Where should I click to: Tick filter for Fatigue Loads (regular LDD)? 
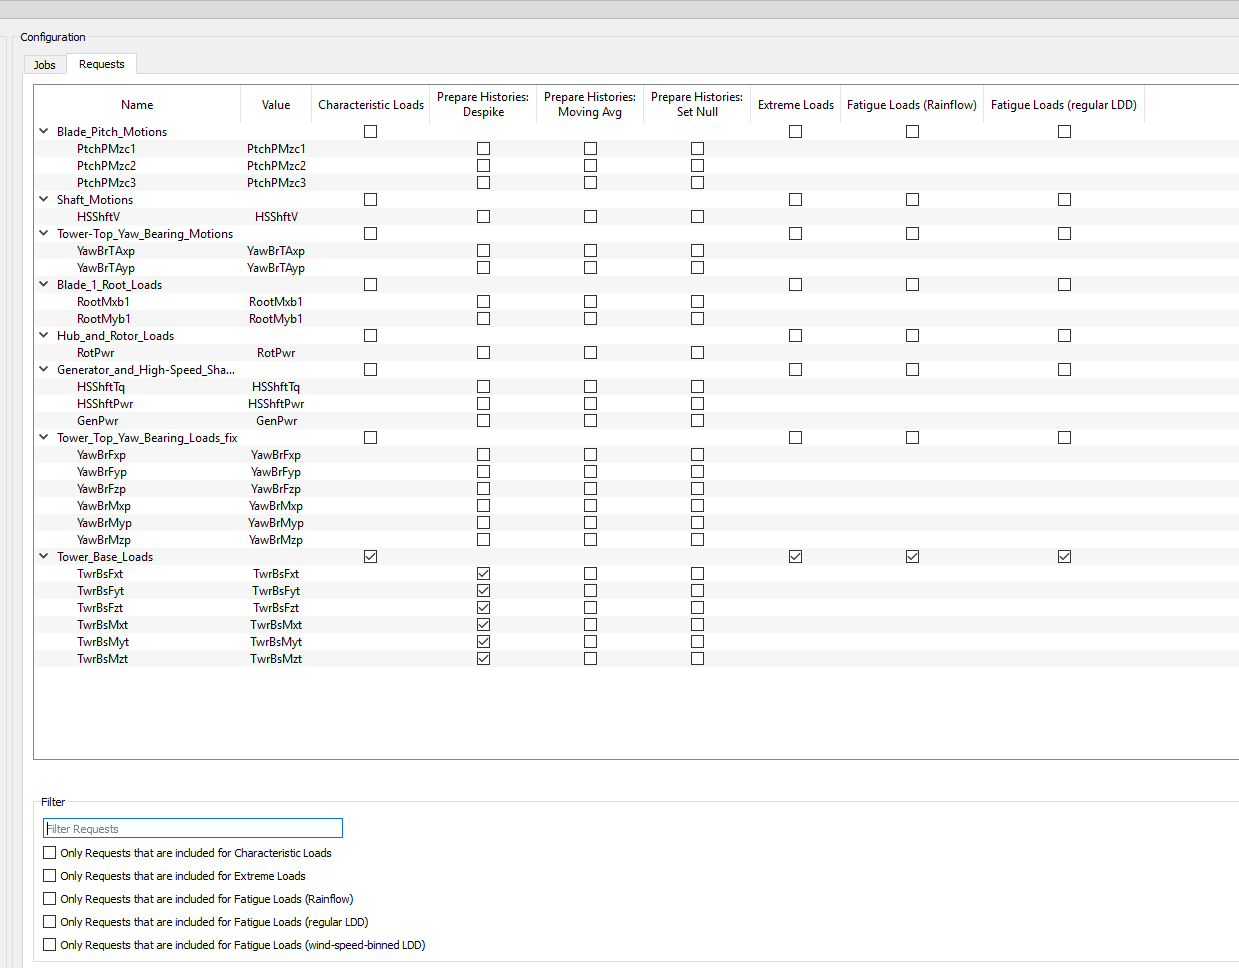[x=50, y=922]
